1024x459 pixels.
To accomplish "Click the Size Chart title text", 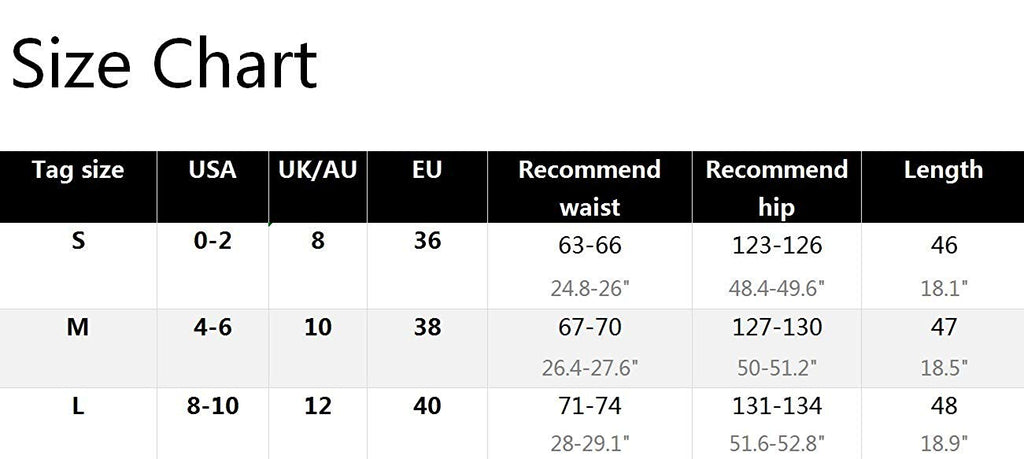I will click(164, 67).
